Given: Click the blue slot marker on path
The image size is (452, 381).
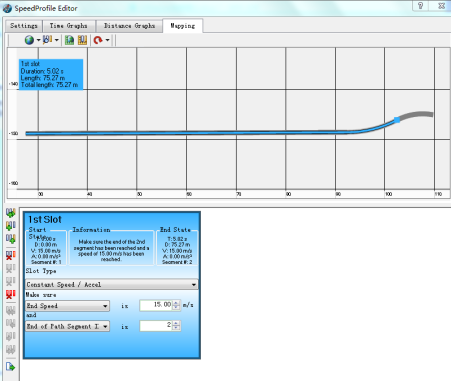Looking at the screenshot, I should 397,120.
